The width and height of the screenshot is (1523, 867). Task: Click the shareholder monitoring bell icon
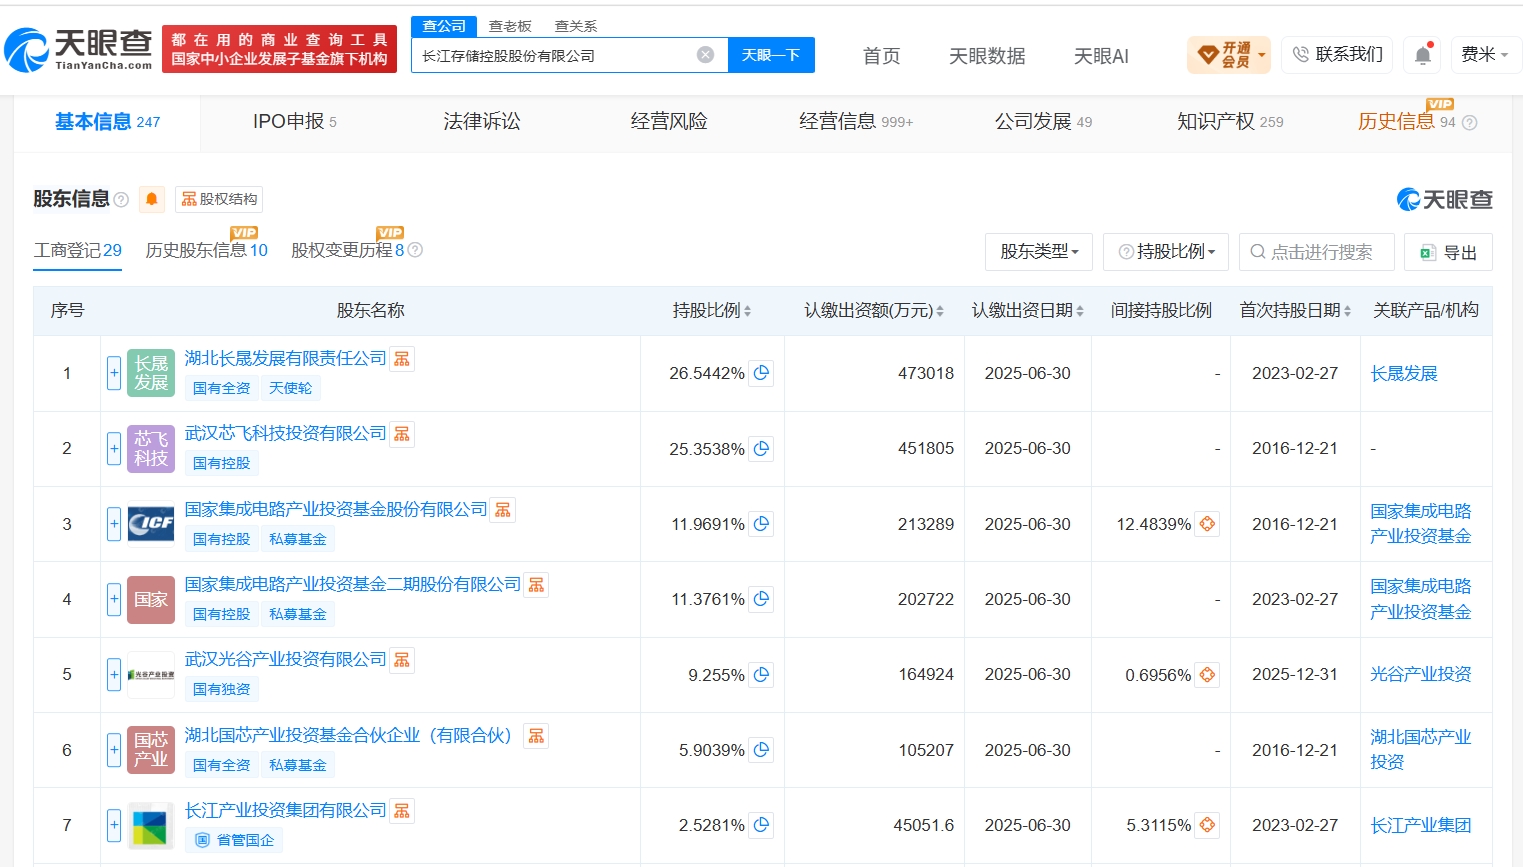152,199
